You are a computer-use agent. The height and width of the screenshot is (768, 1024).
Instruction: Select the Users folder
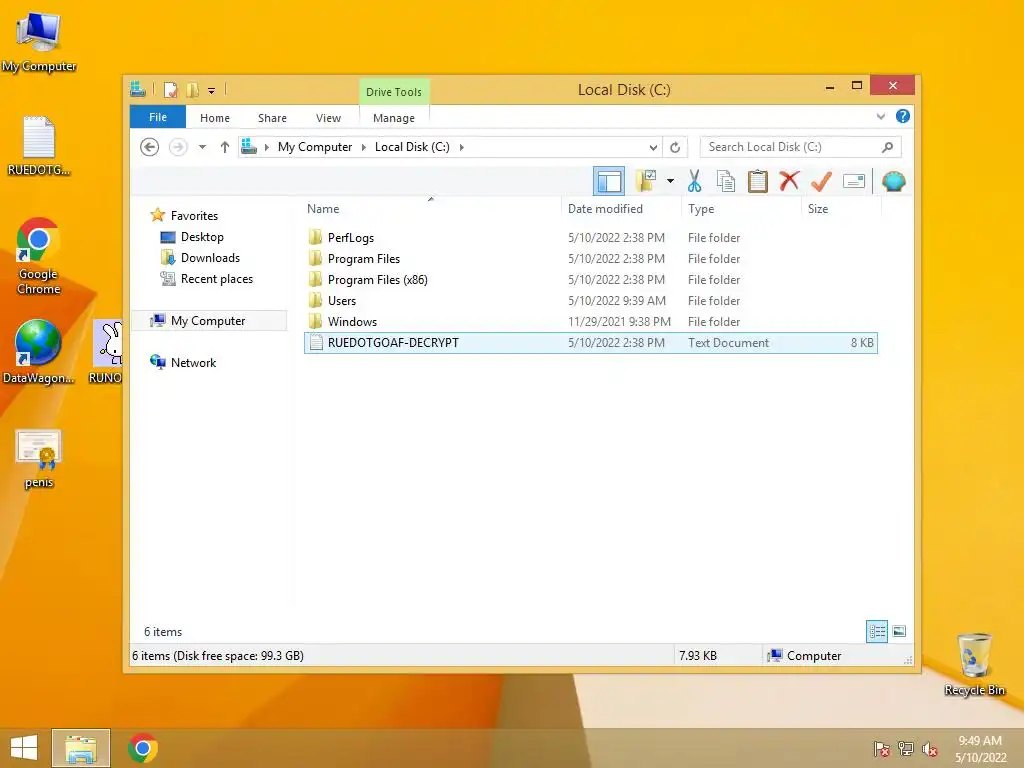(590, 300)
